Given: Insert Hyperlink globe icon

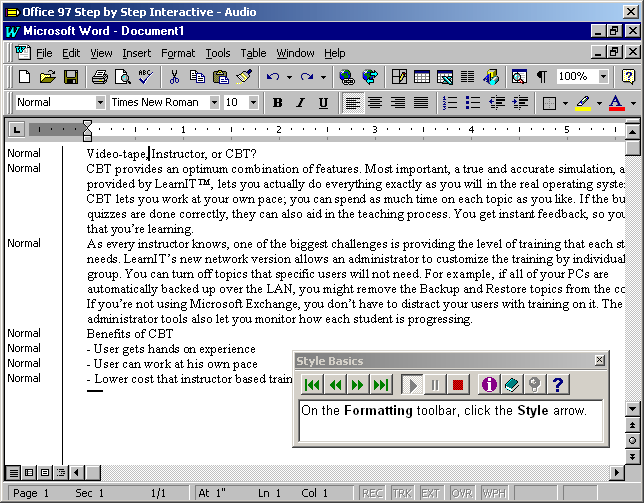Looking at the screenshot, I should (x=347, y=77).
